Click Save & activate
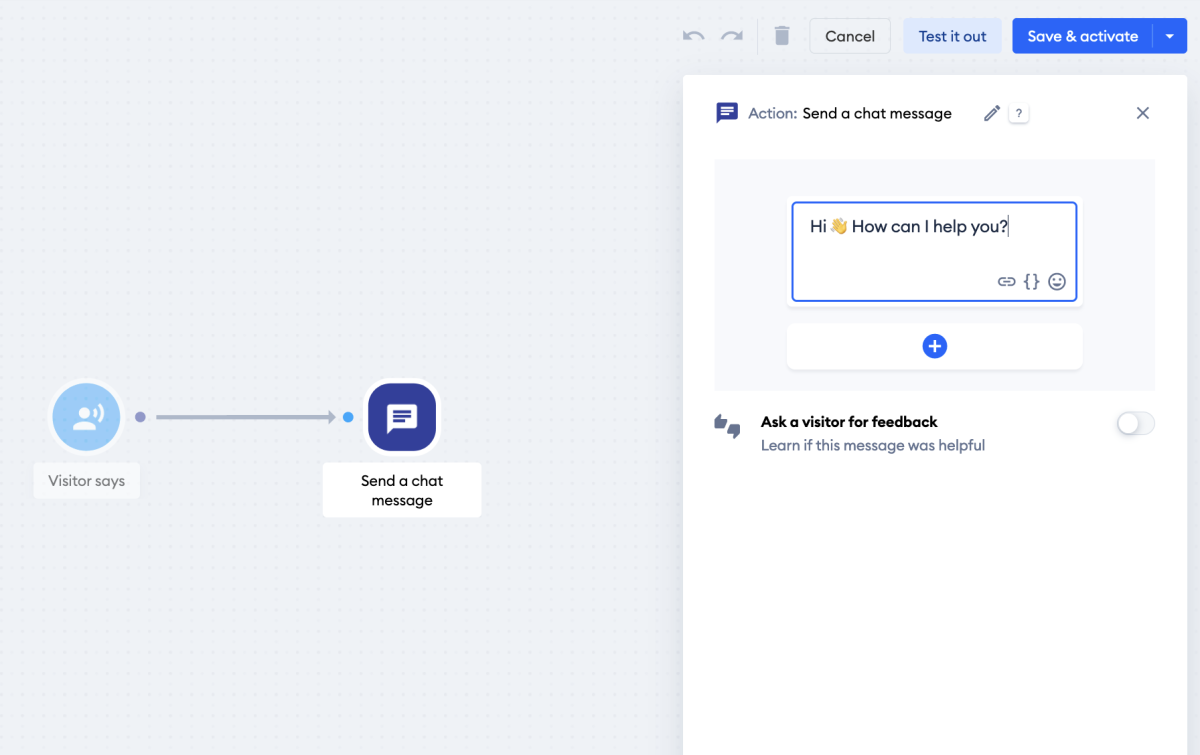Image resolution: width=1200 pixels, height=755 pixels. tap(1081, 35)
